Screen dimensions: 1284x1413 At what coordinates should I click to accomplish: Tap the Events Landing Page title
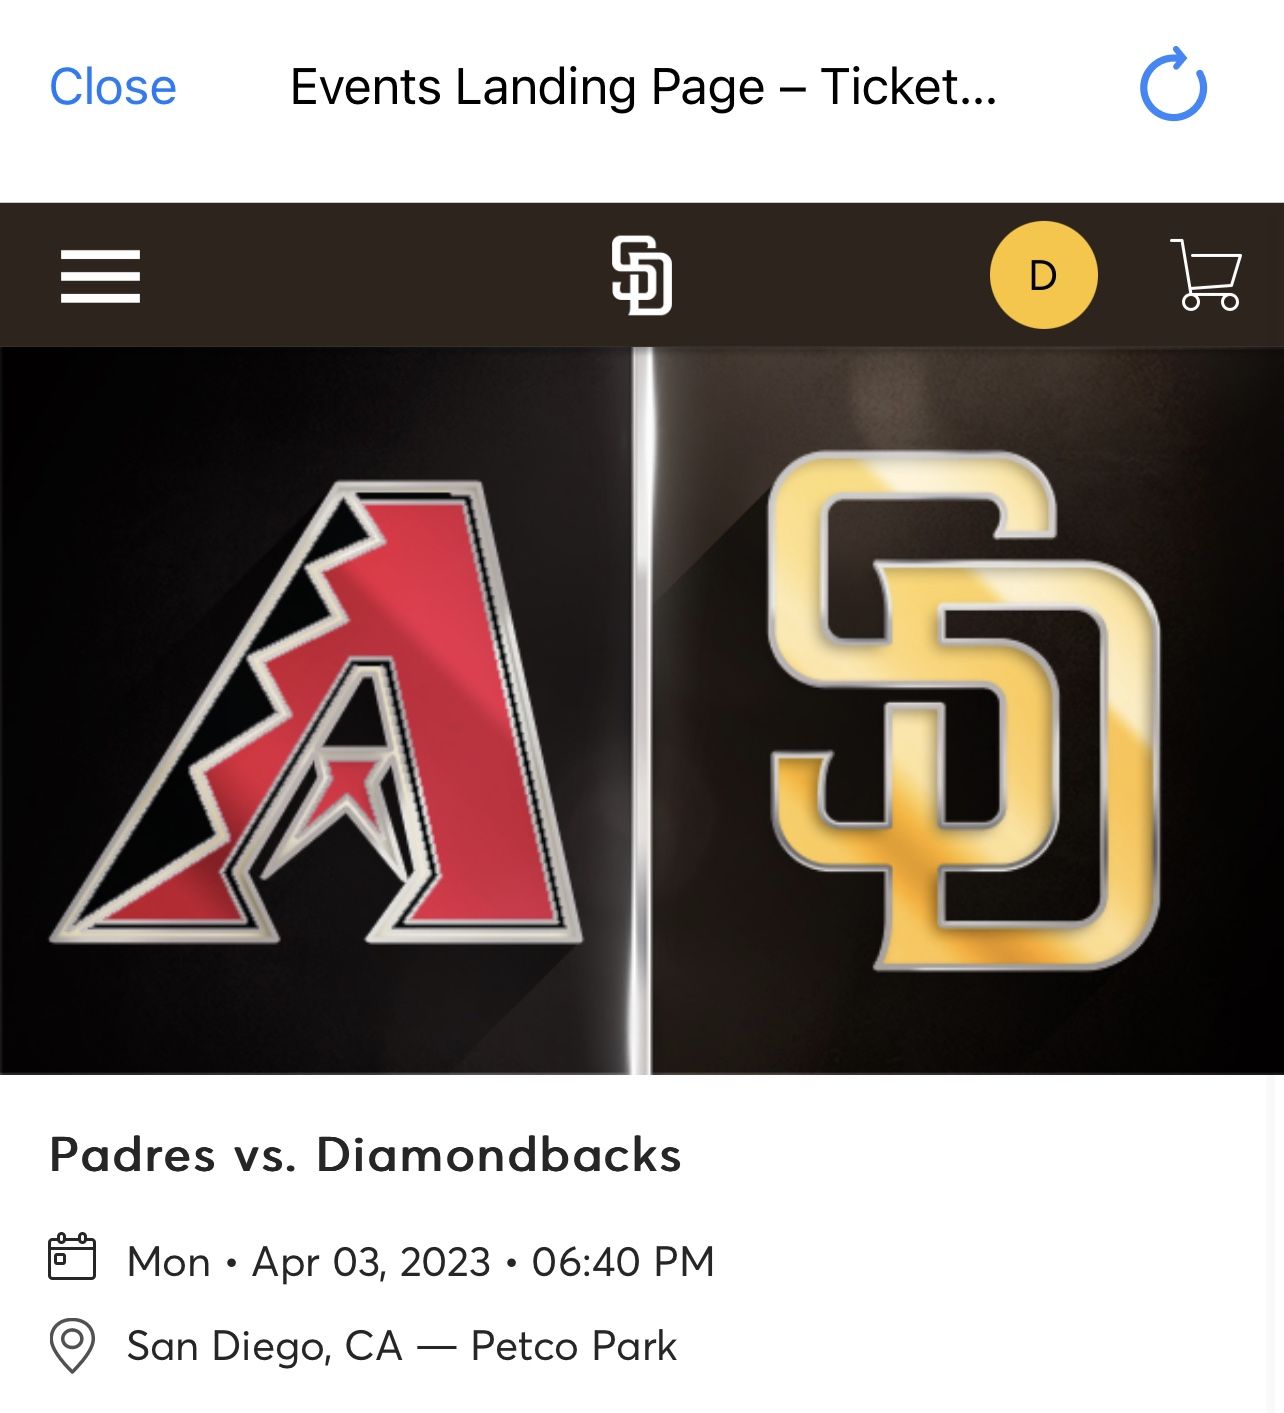[527, 87]
